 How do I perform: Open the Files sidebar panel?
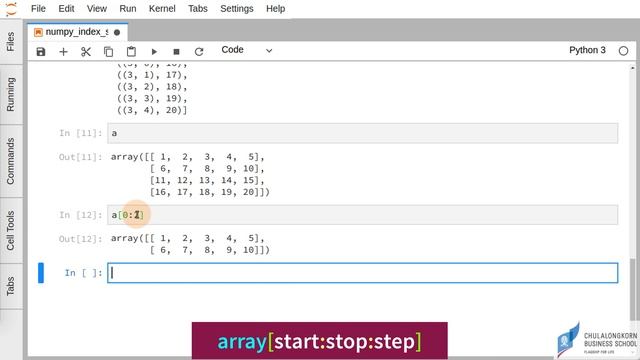coord(11,42)
